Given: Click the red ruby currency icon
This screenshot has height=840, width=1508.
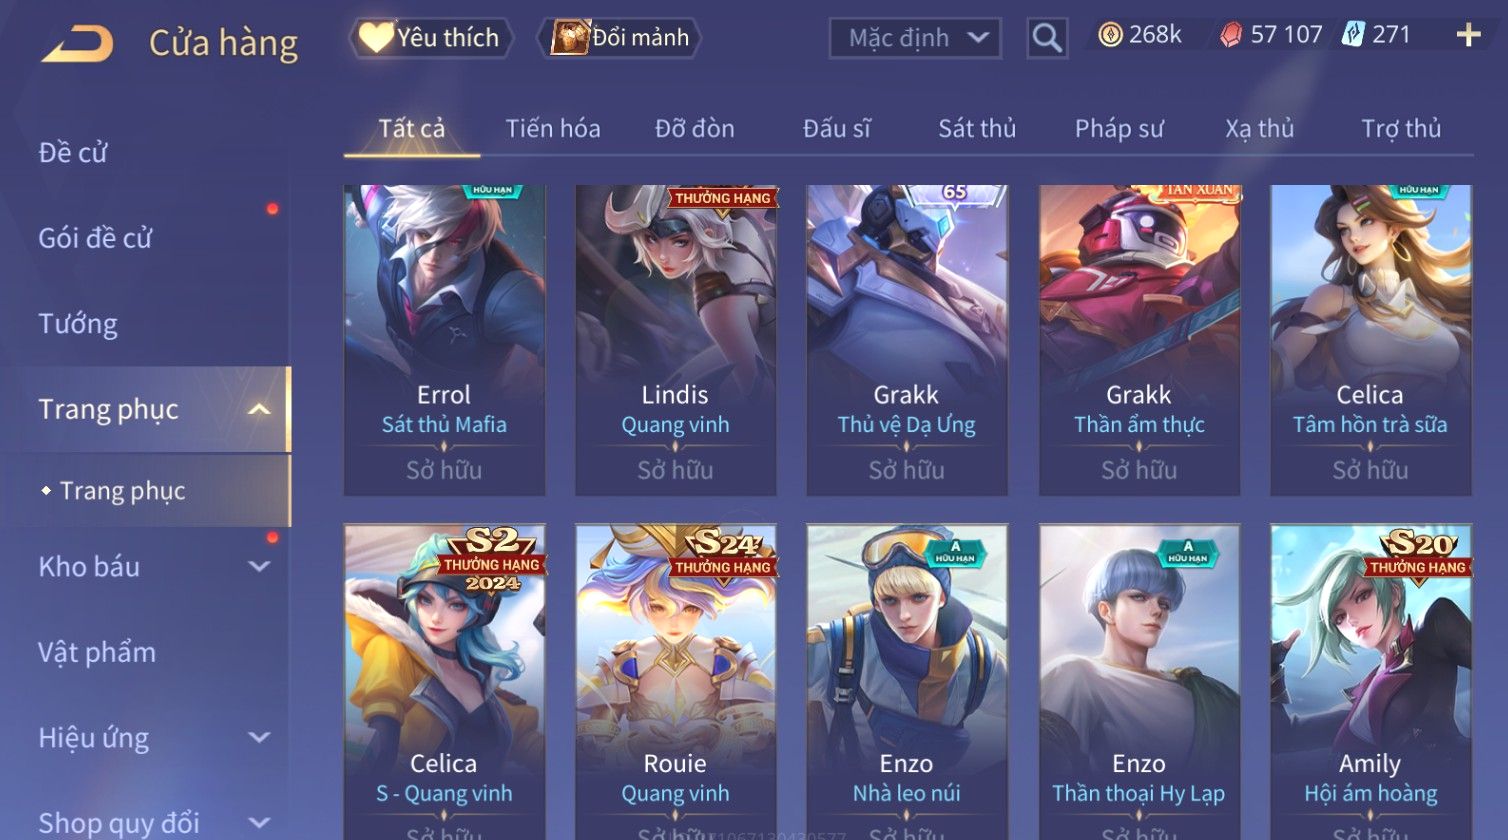Looking at the screenshot, I should click(x=1231, y=35).
